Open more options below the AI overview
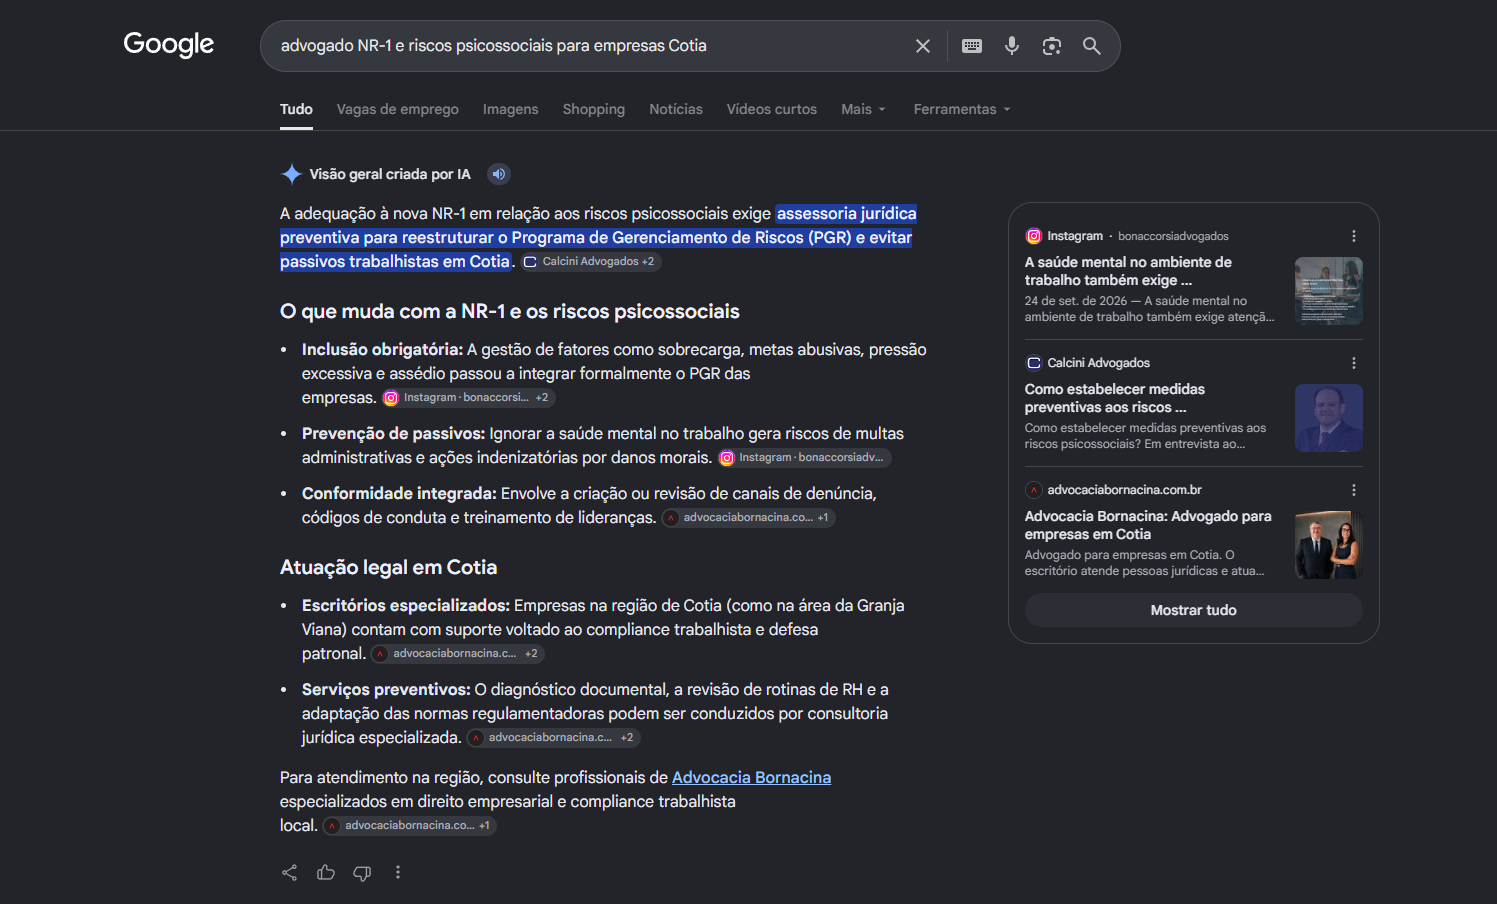The height and width of the screenshot is (904, 1497). tap(398, 872)
